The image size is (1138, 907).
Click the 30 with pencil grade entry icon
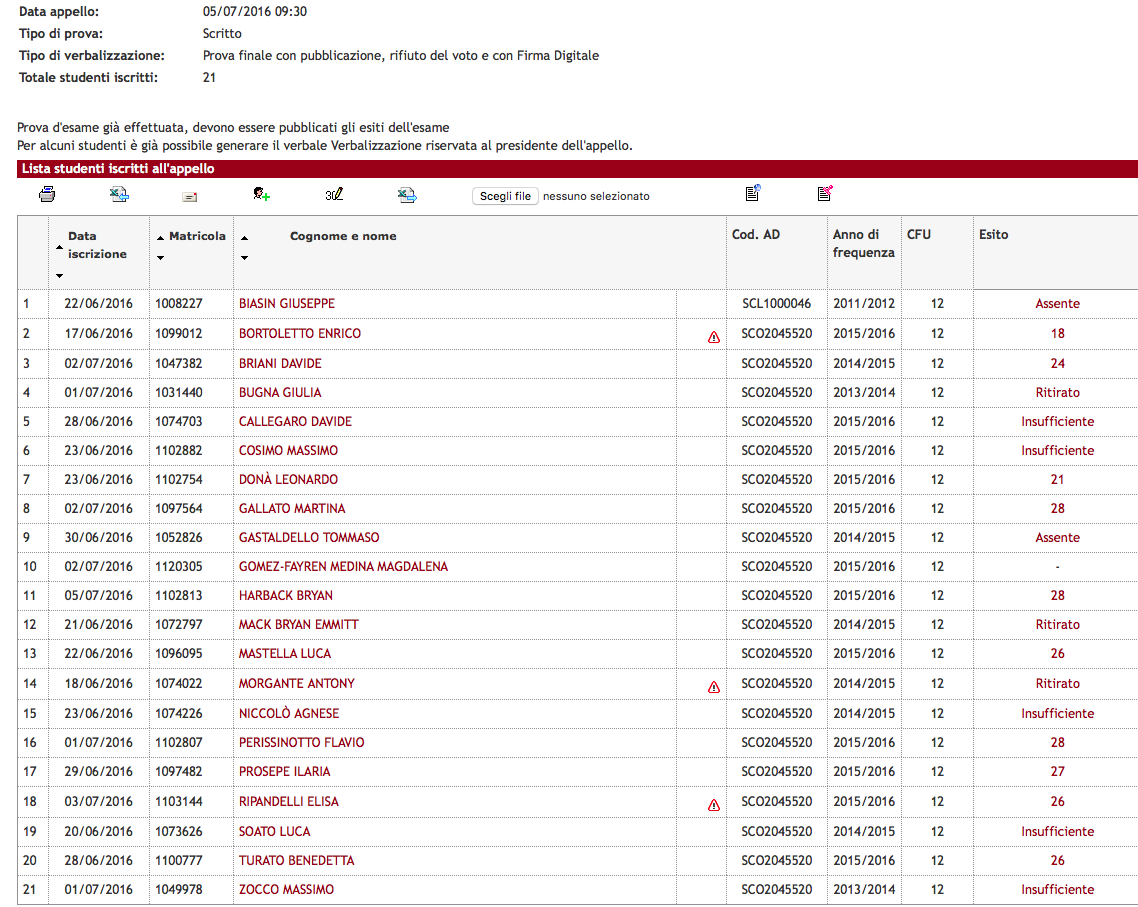334,194
